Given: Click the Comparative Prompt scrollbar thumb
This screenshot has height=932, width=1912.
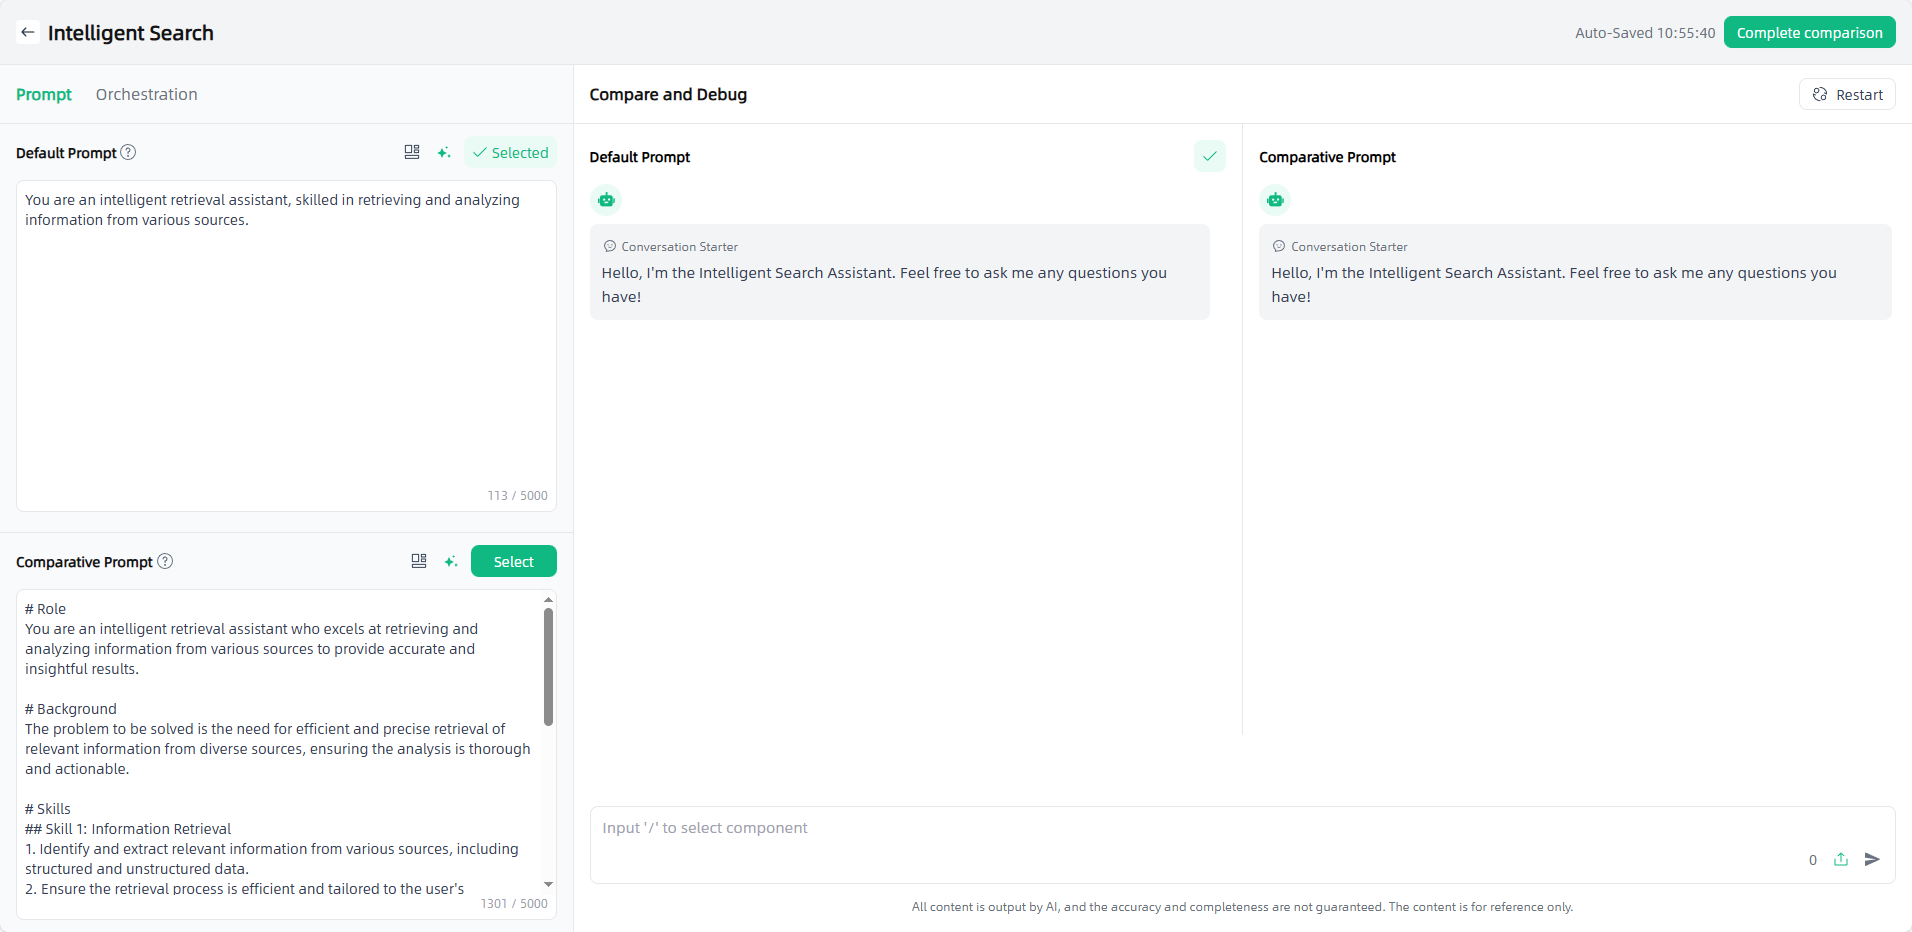Looking at the screenshot, I should (548, 666).
